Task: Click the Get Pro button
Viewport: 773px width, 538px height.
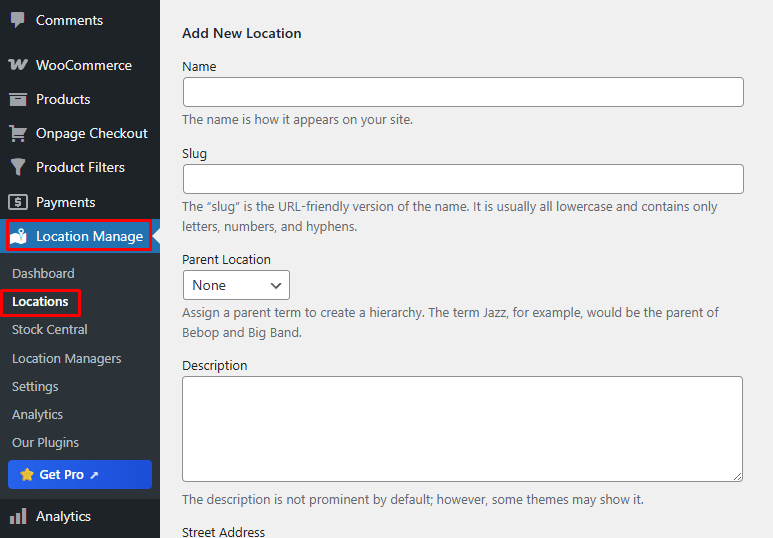Action: pyautogui.click(x=80, y=474)
